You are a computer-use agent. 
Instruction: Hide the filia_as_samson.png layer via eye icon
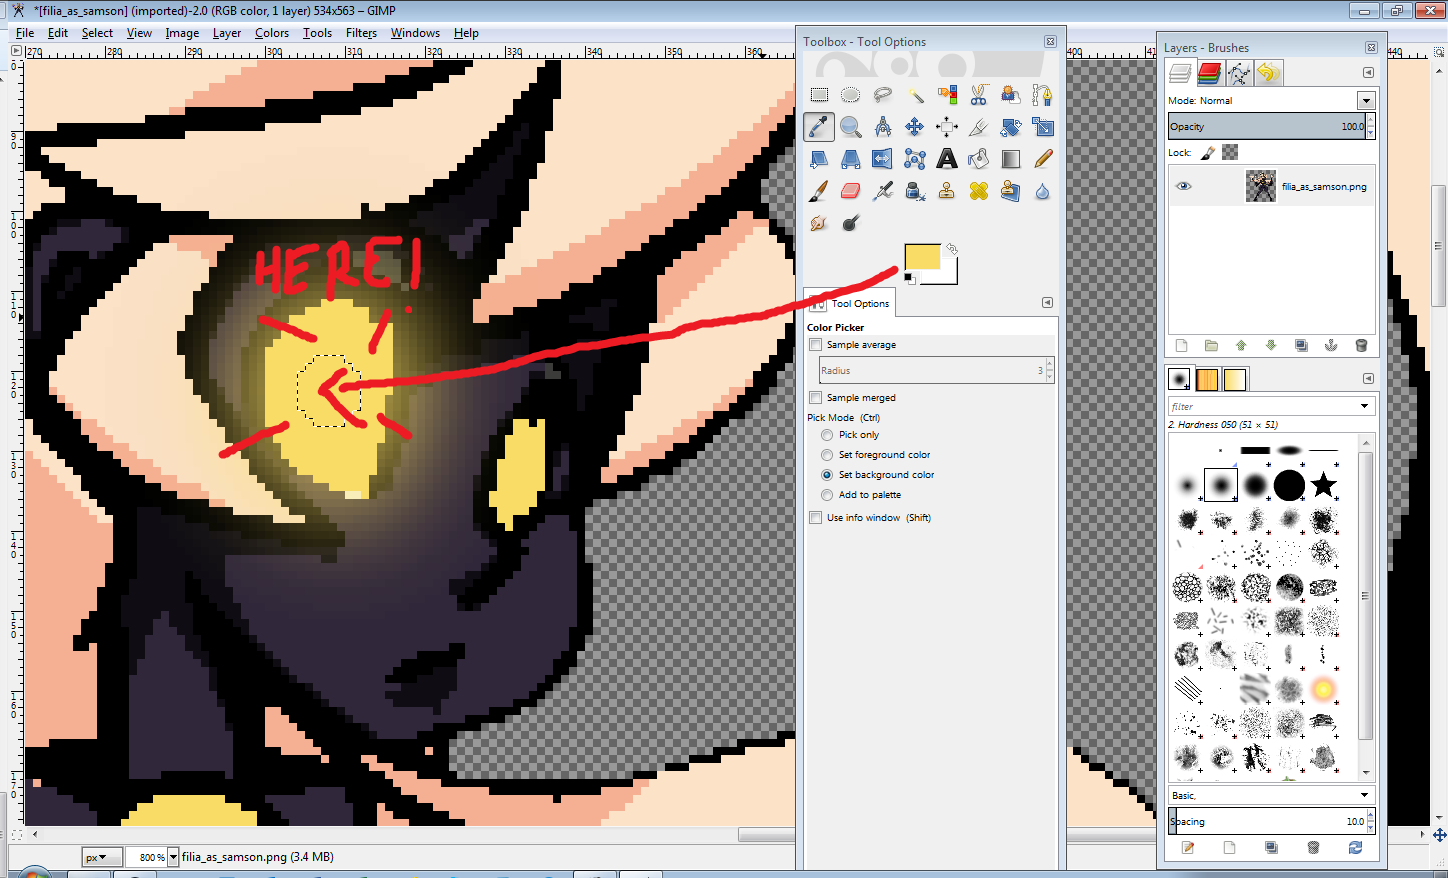point(1184,187)
